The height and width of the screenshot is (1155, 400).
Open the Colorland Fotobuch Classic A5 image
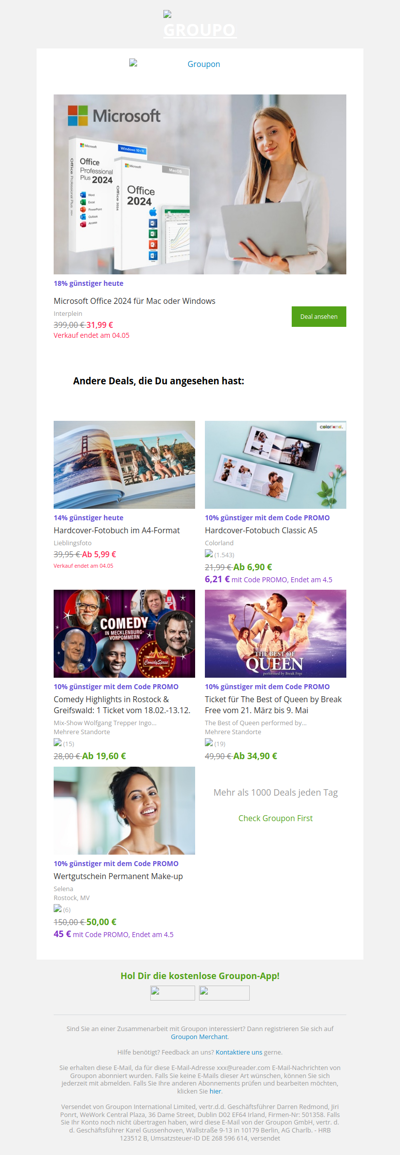(276, 465)
